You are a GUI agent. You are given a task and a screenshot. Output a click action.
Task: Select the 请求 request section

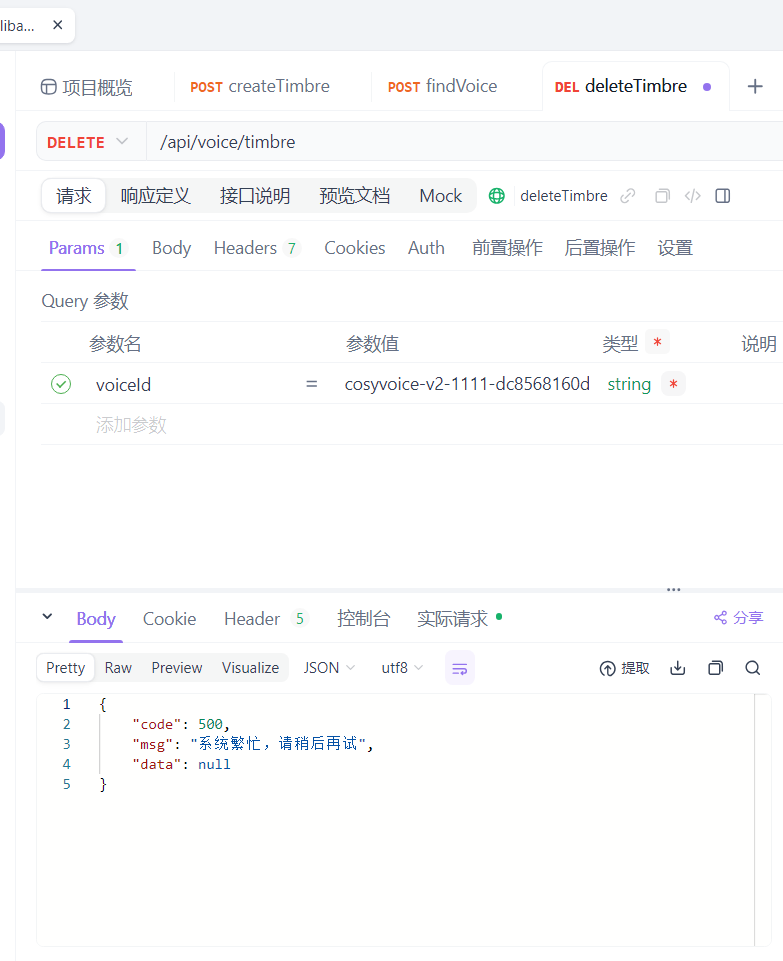click(x=74, y=196)
